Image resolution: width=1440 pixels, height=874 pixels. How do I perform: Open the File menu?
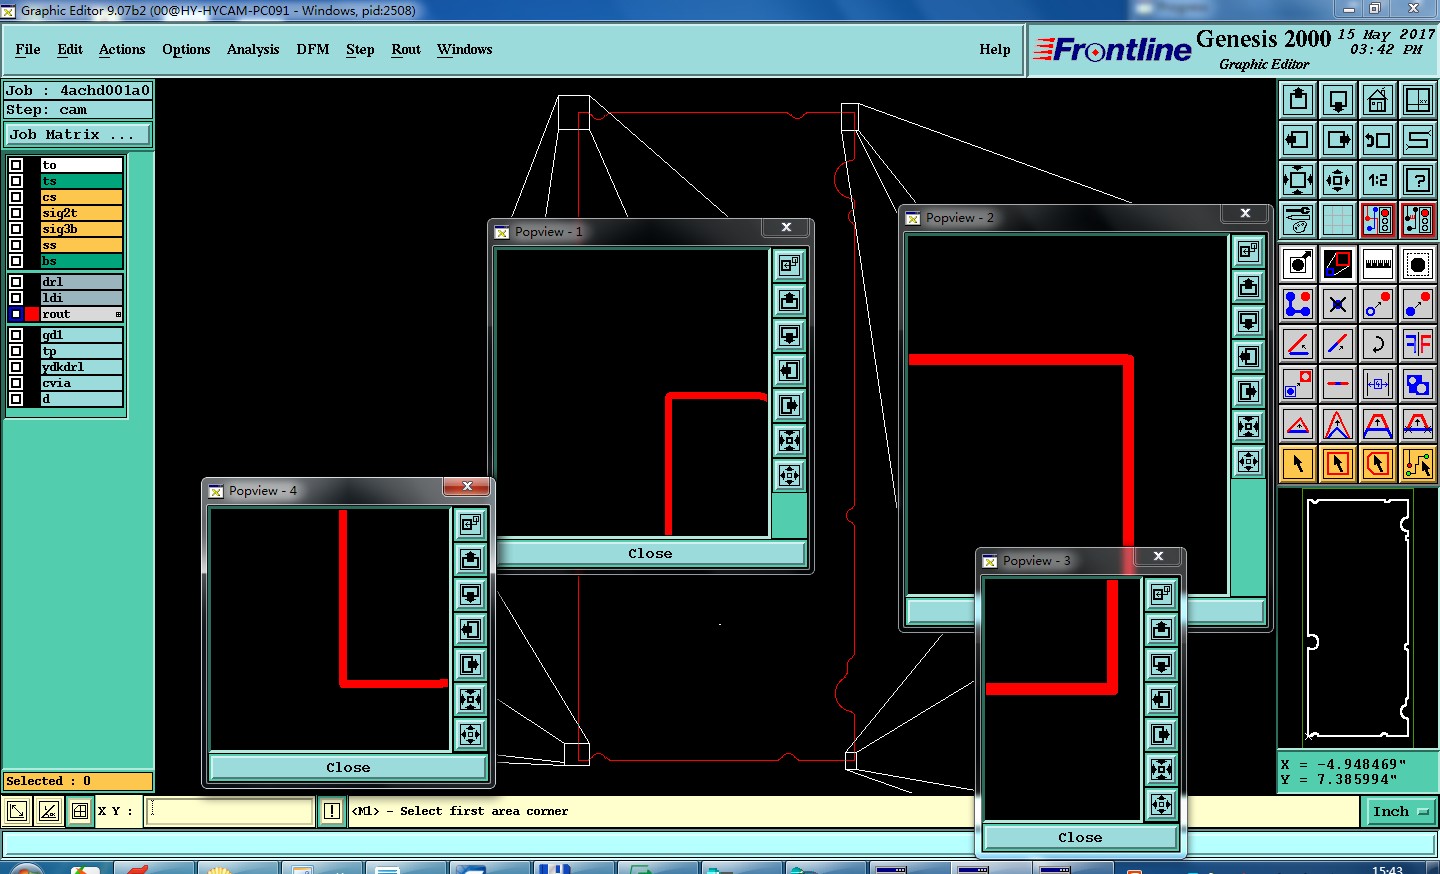[x=28, y=49]
